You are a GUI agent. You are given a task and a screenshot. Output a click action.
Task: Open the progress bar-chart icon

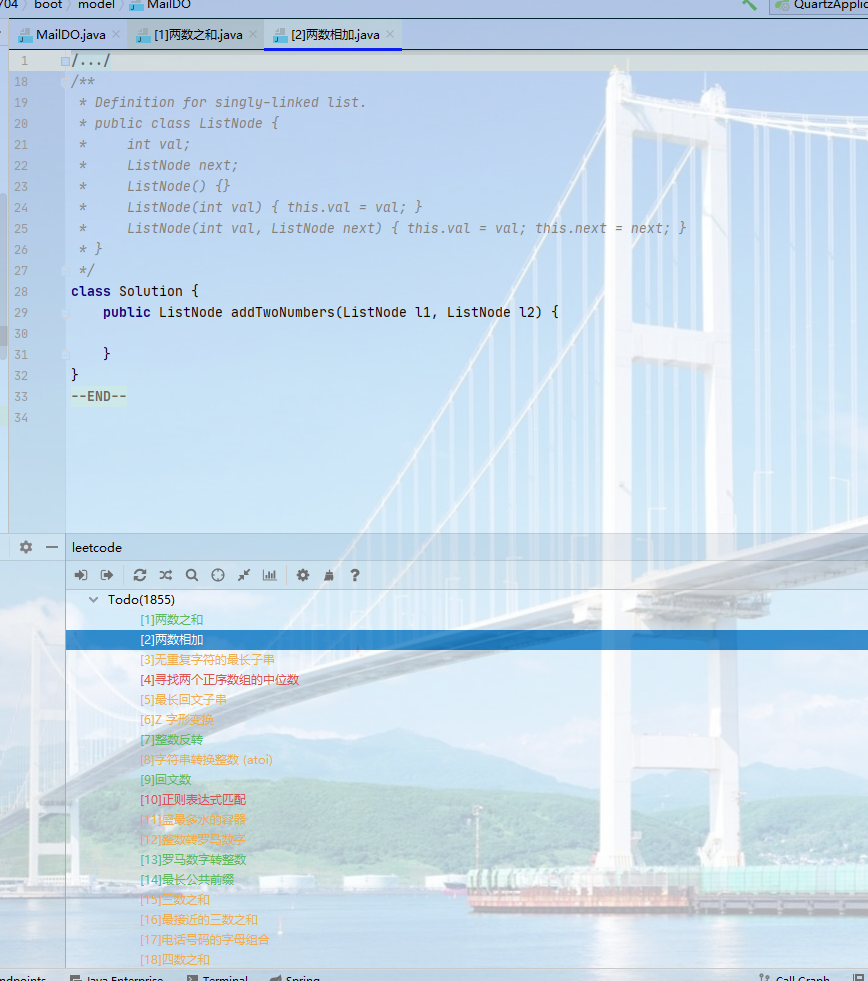[269, 575]
